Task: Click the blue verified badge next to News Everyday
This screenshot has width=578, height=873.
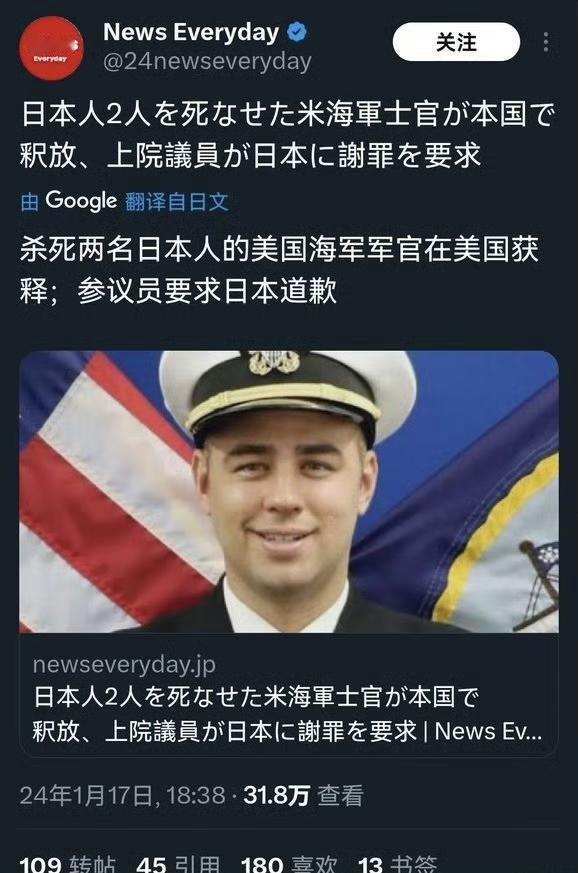Action: [x=297, y=32]
